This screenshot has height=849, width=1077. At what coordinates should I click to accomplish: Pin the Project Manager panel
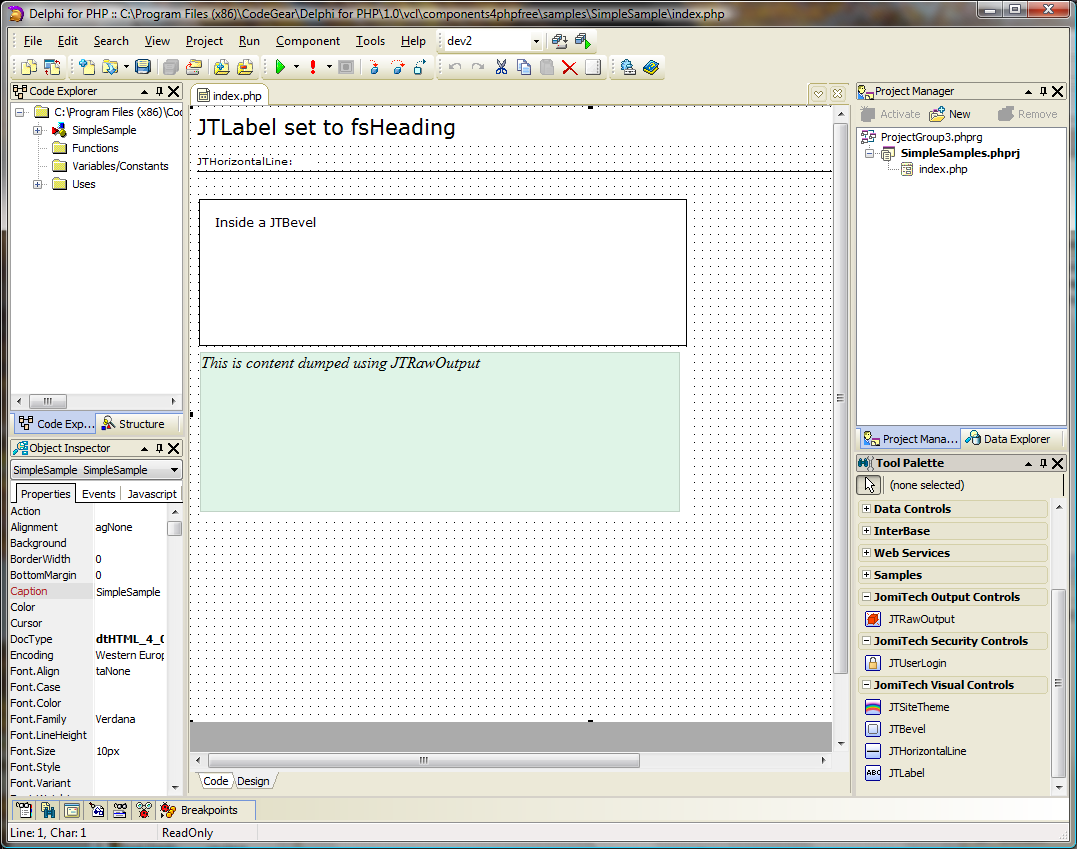point(1043,91)
